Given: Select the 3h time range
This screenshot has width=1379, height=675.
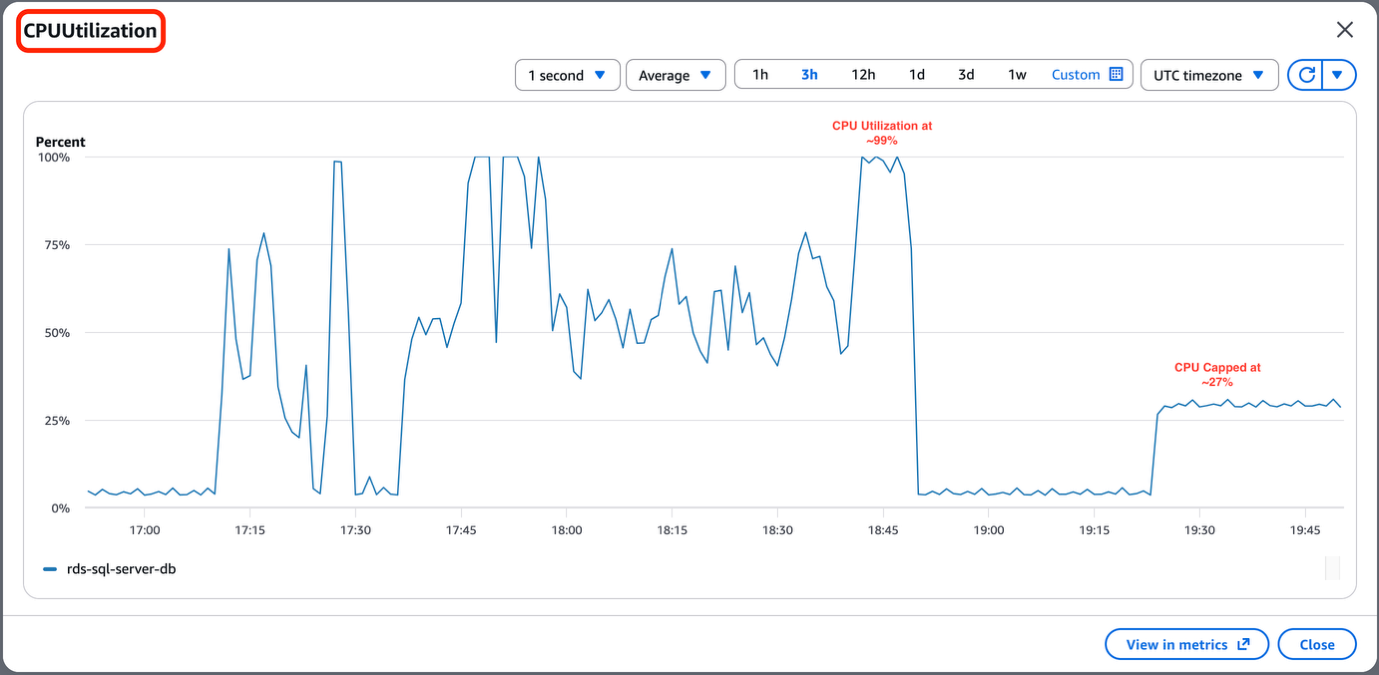Looking at the screenshot, I should tap(809, 75).
